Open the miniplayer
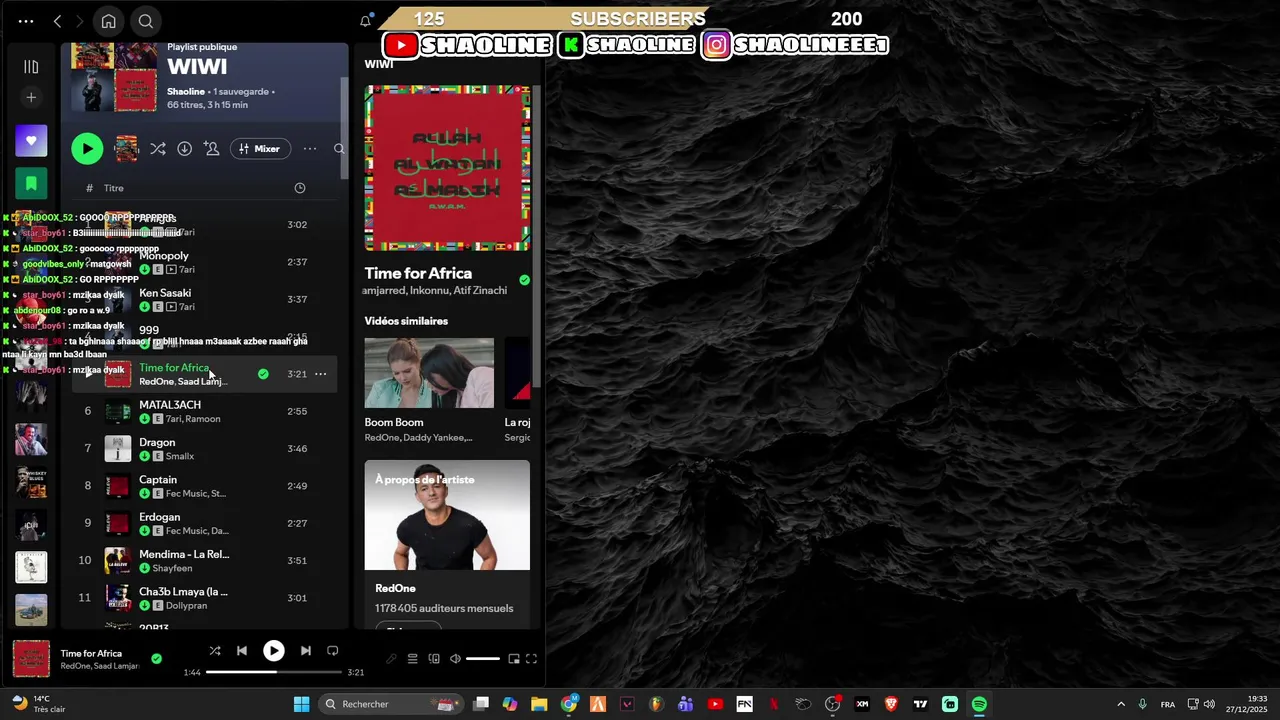1280x720 pixels. click(514, 659)
